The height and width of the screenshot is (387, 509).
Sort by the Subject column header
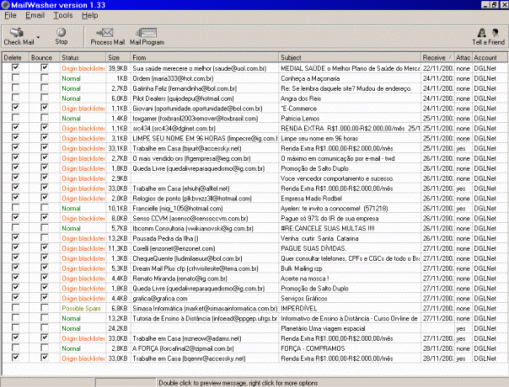point(350,57)
